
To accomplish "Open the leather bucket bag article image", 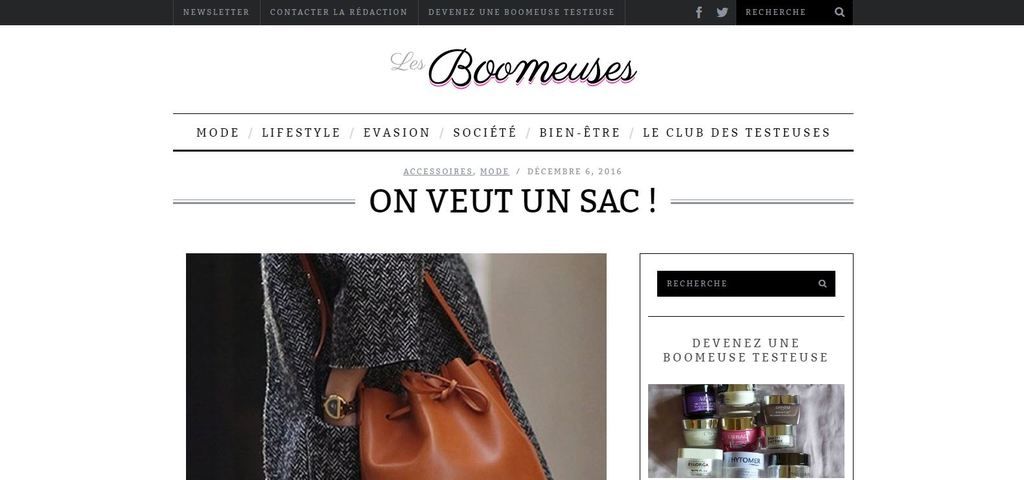I will [x=396, y=366].
